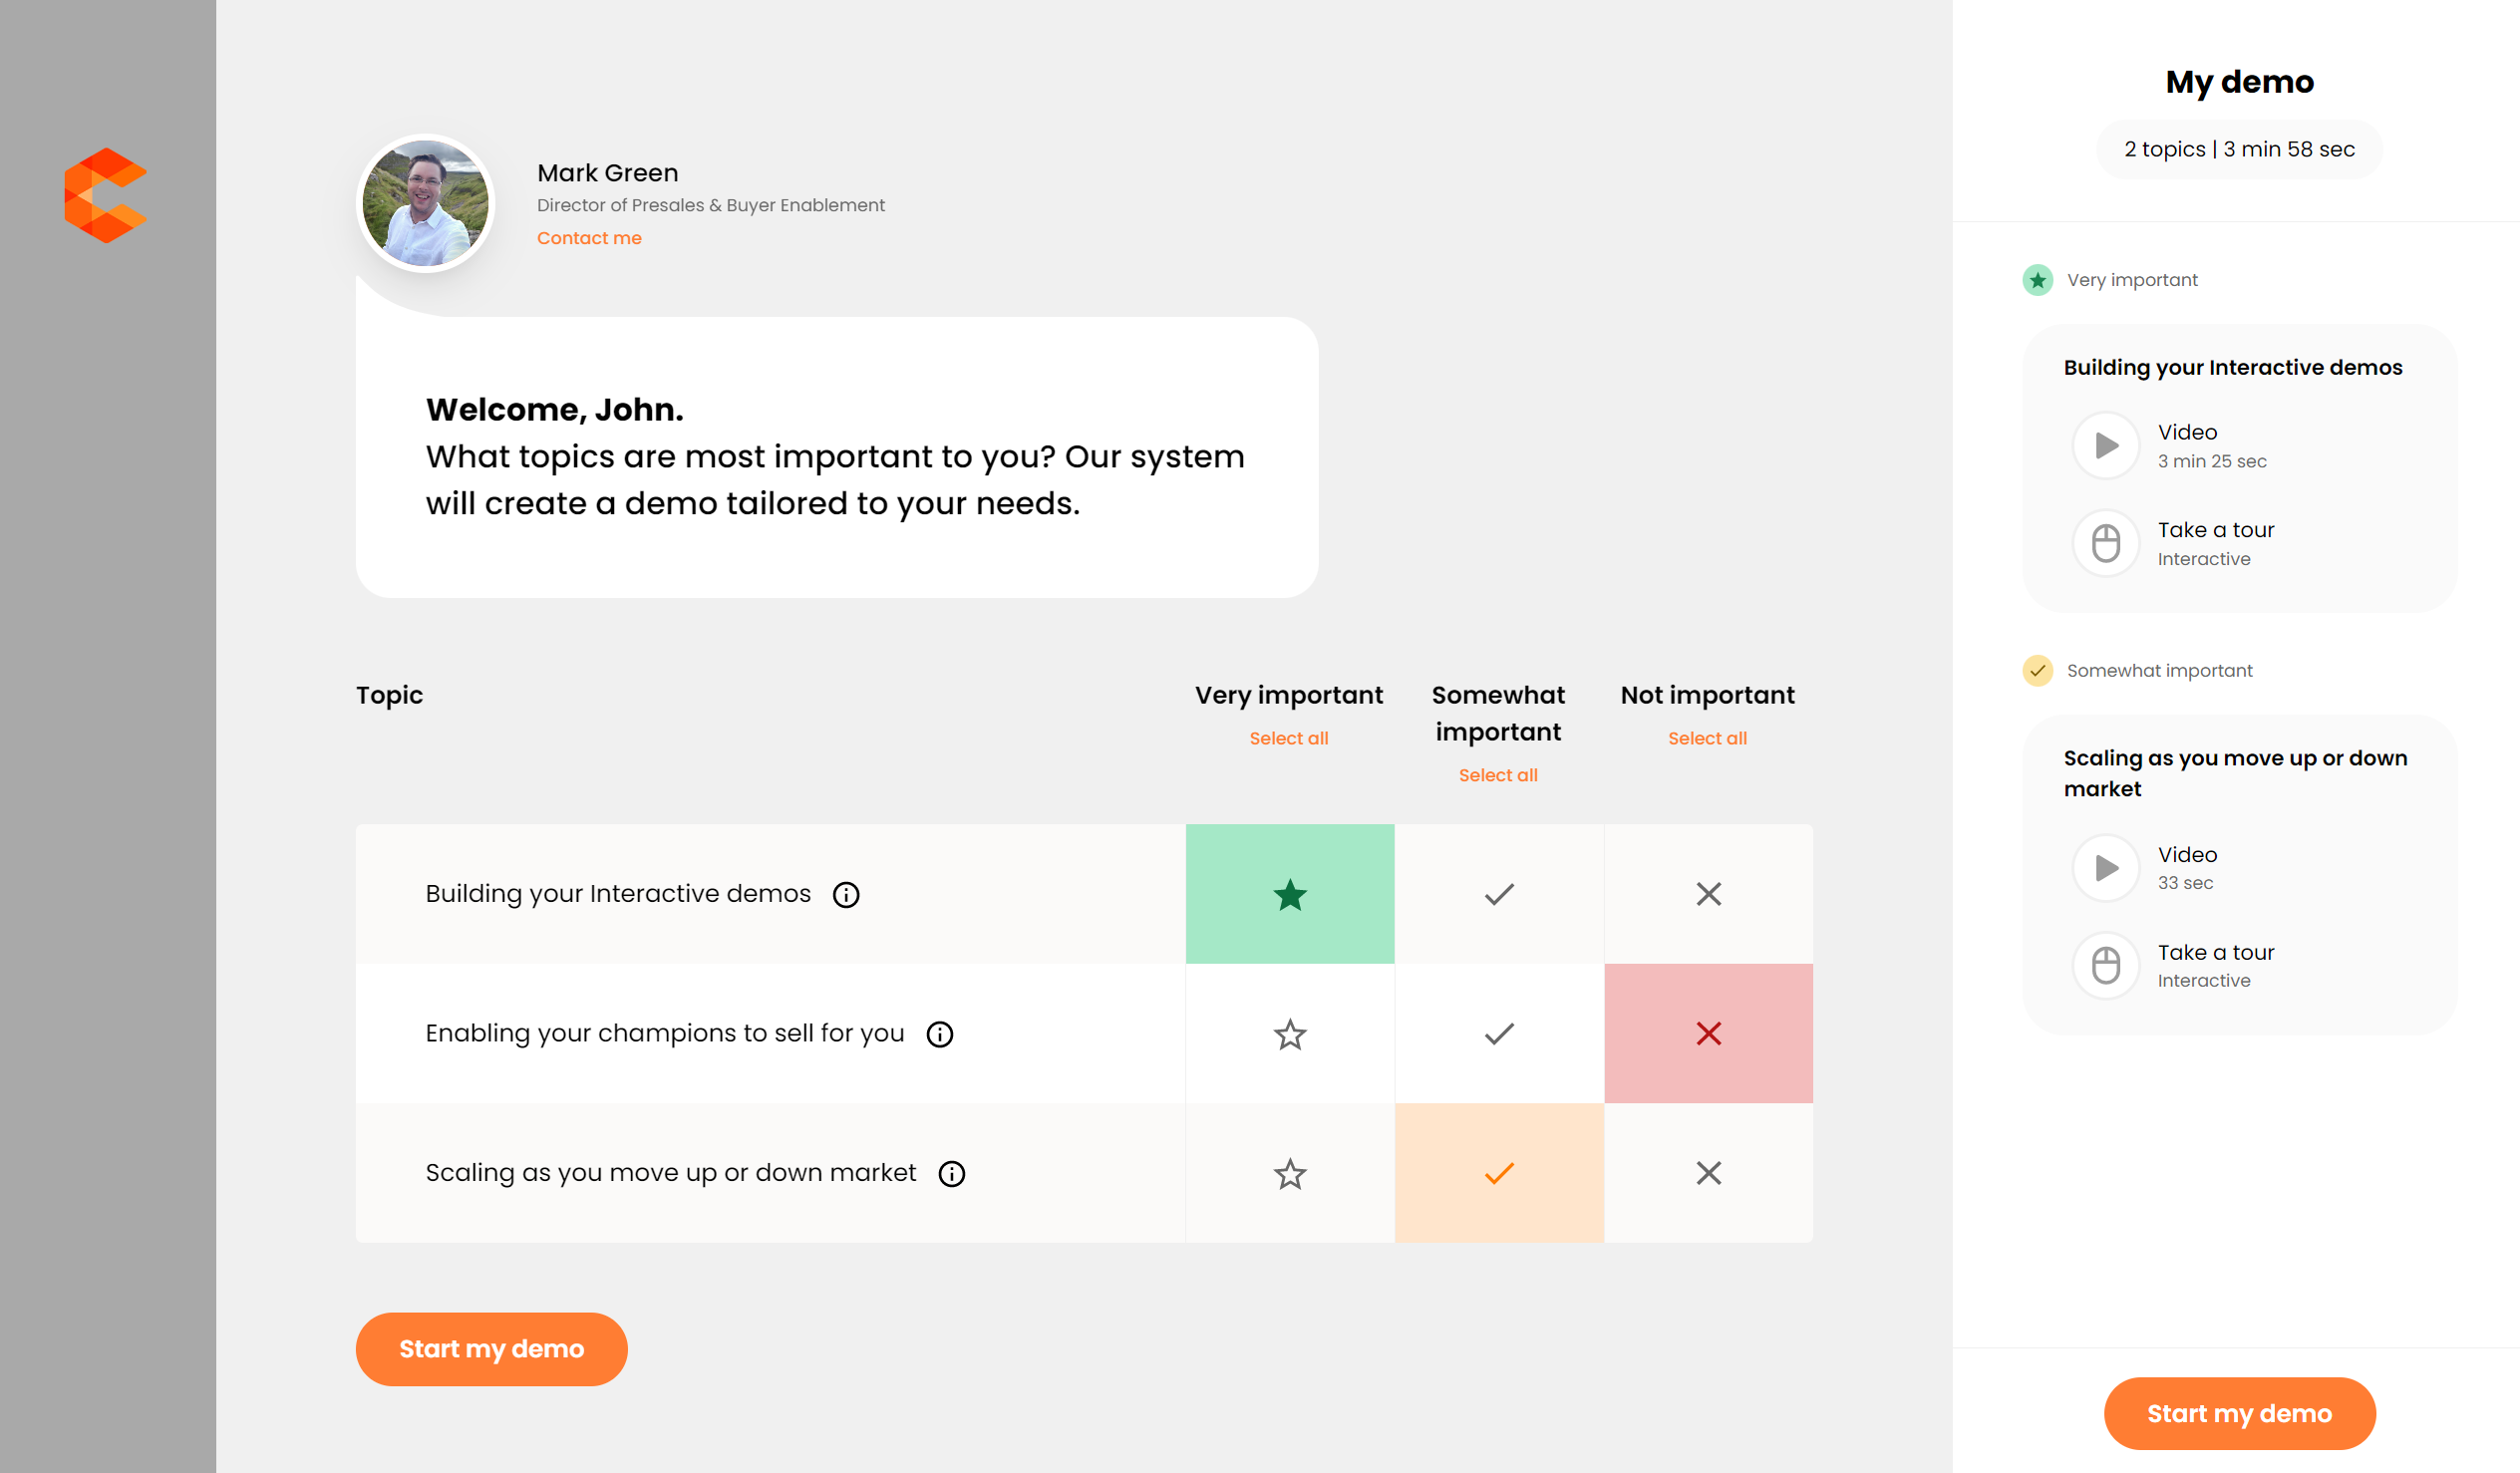Click mouse icon for Building demos tour

pyautogui.click(x=2105, y=543)
